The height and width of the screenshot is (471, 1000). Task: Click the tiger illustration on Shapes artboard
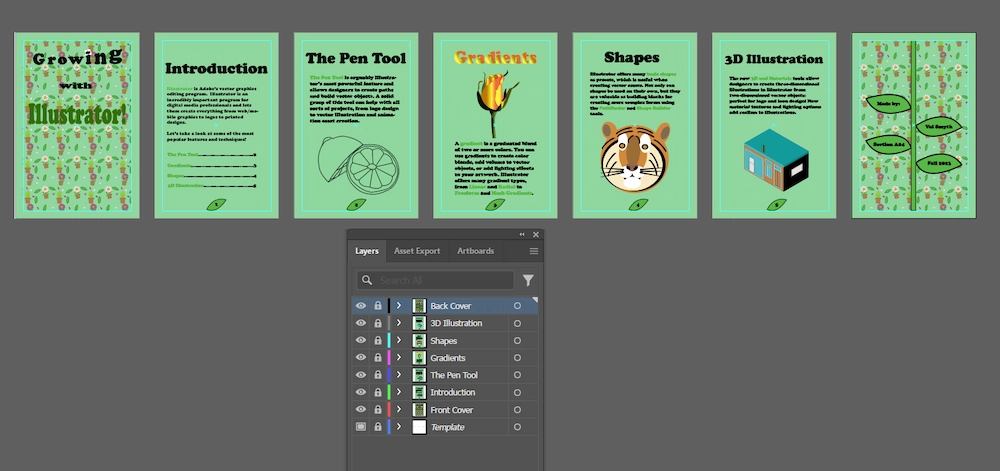(635, 157)
